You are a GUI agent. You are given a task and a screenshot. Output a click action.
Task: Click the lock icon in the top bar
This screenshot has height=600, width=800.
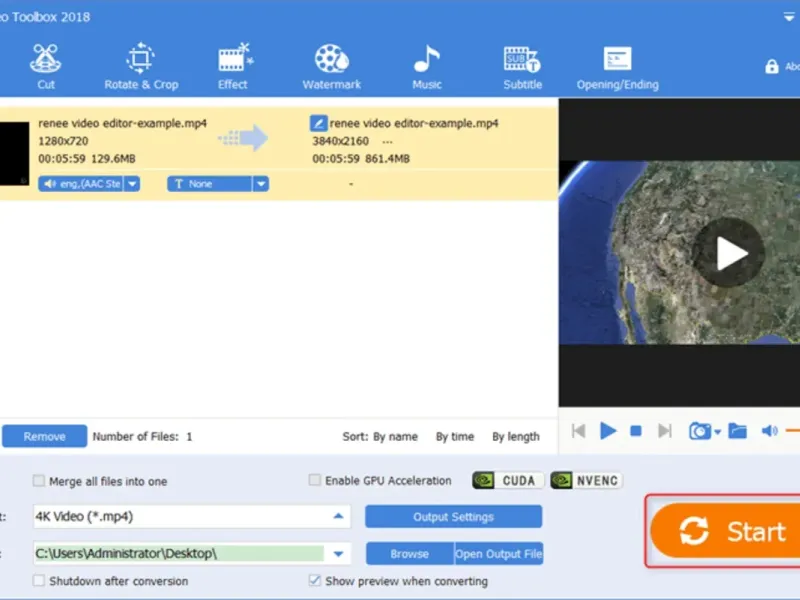pos(771,66)
